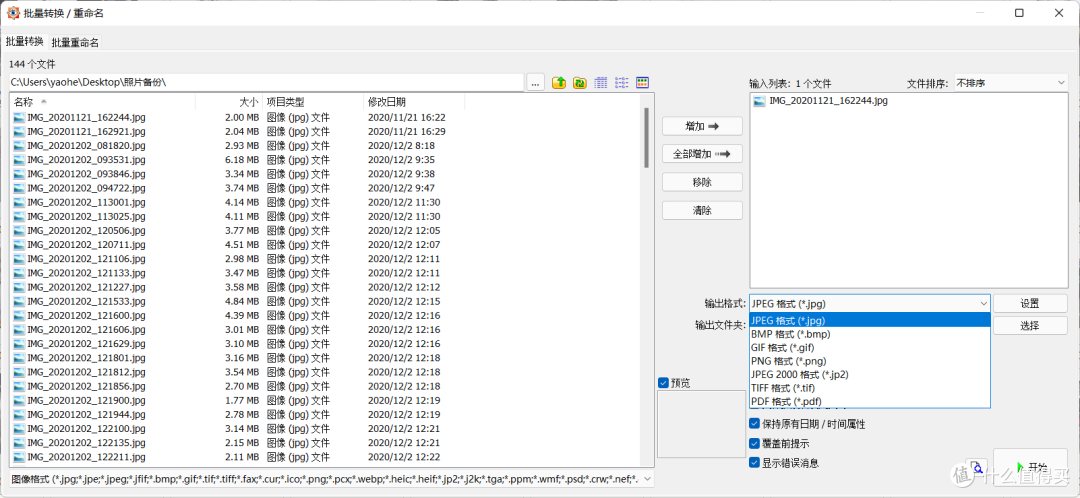This screenshot has width=1080, height=498.
Task: Click the 全部增加 button
Action: (x=702, y=154)
